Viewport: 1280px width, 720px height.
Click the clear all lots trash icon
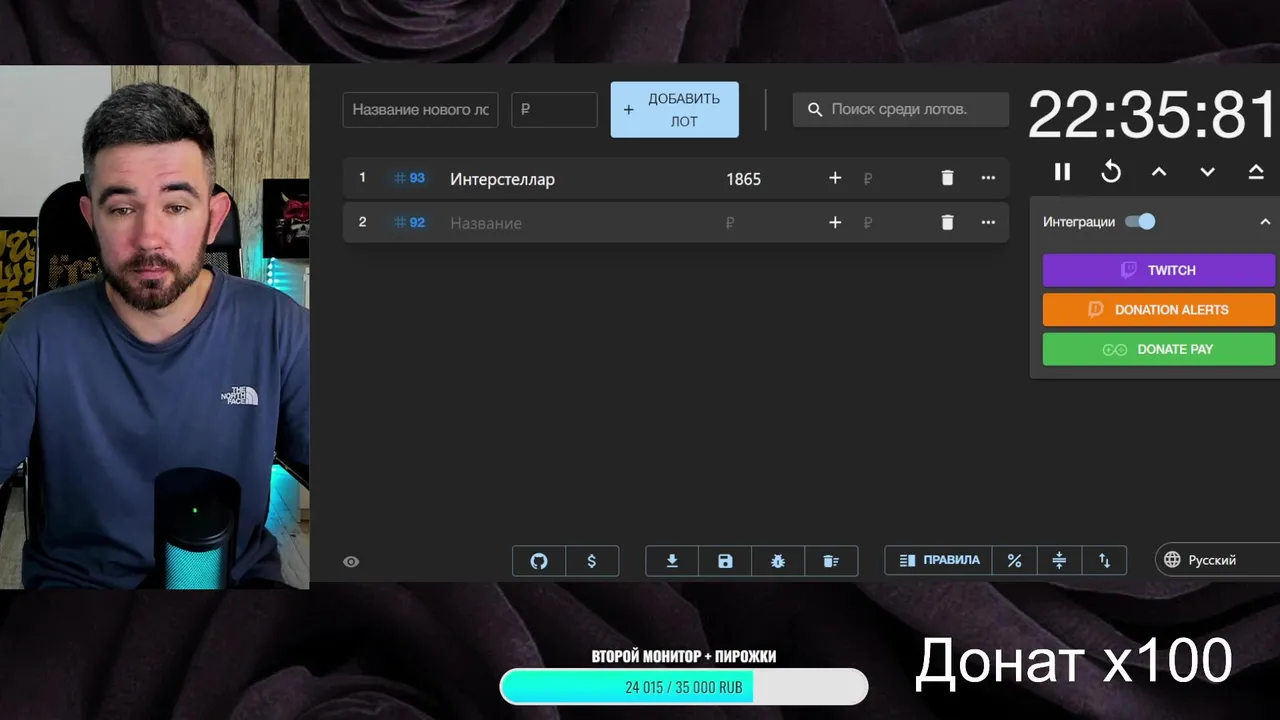coord(831,561)
